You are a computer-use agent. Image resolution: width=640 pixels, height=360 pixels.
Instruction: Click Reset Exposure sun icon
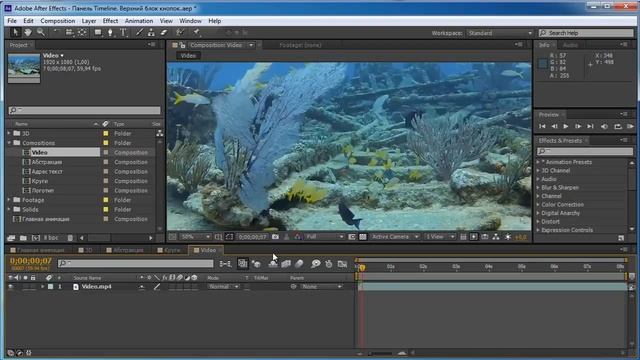(508, 237)
